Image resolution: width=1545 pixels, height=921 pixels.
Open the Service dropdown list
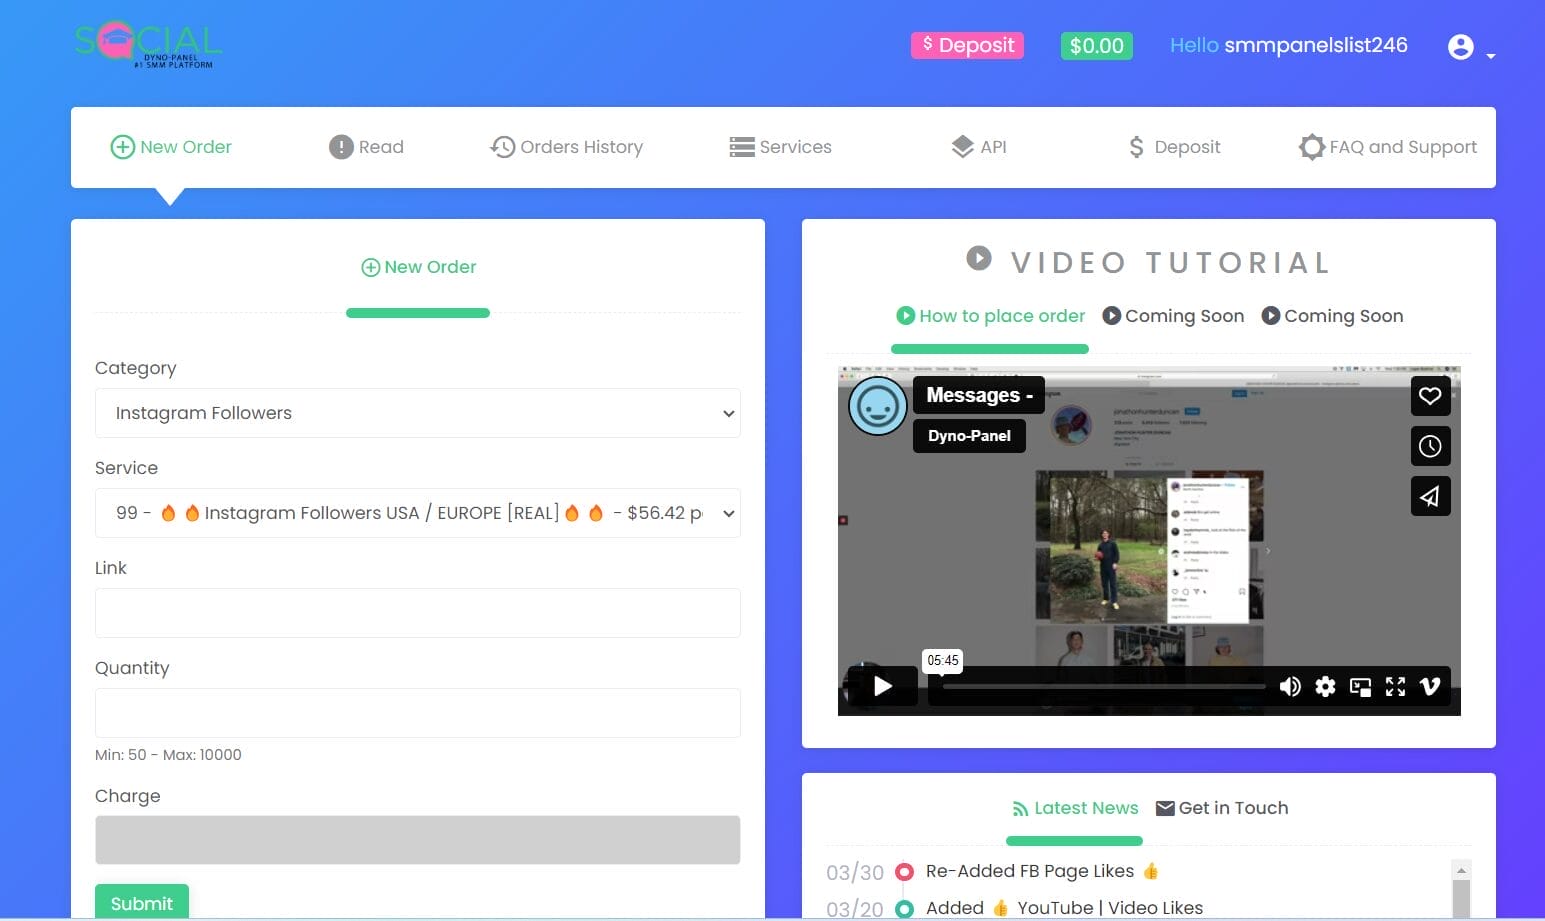point(417,513)
